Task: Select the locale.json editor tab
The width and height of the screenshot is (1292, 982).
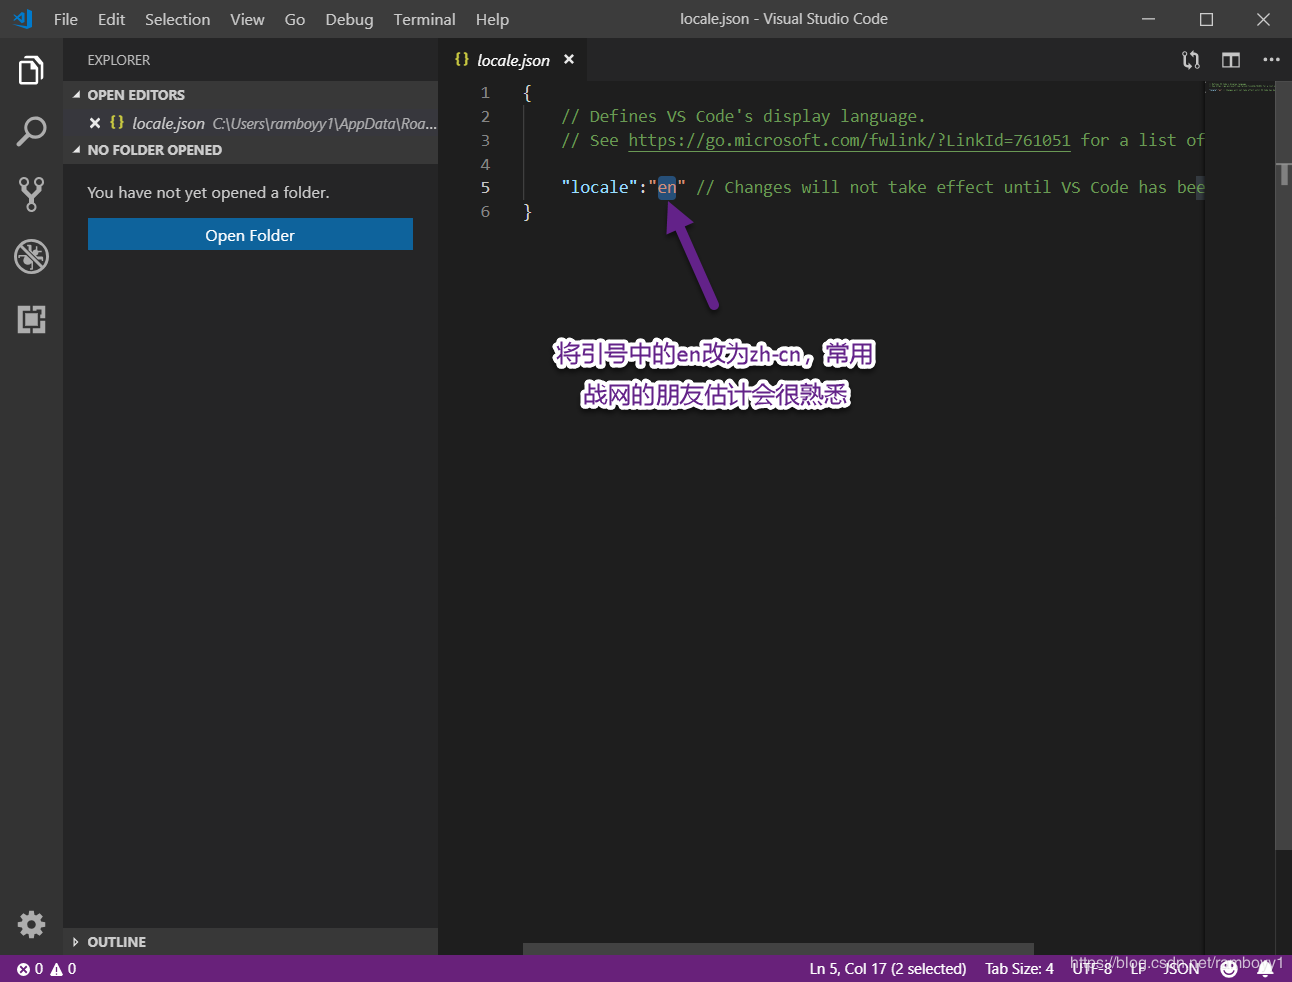Action: [x=513, y=60]
